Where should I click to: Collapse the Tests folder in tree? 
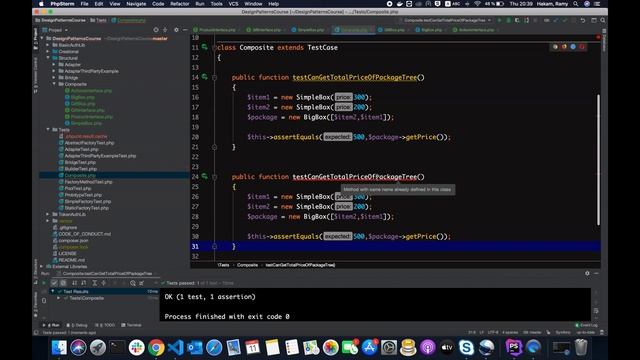pos(48,129)
